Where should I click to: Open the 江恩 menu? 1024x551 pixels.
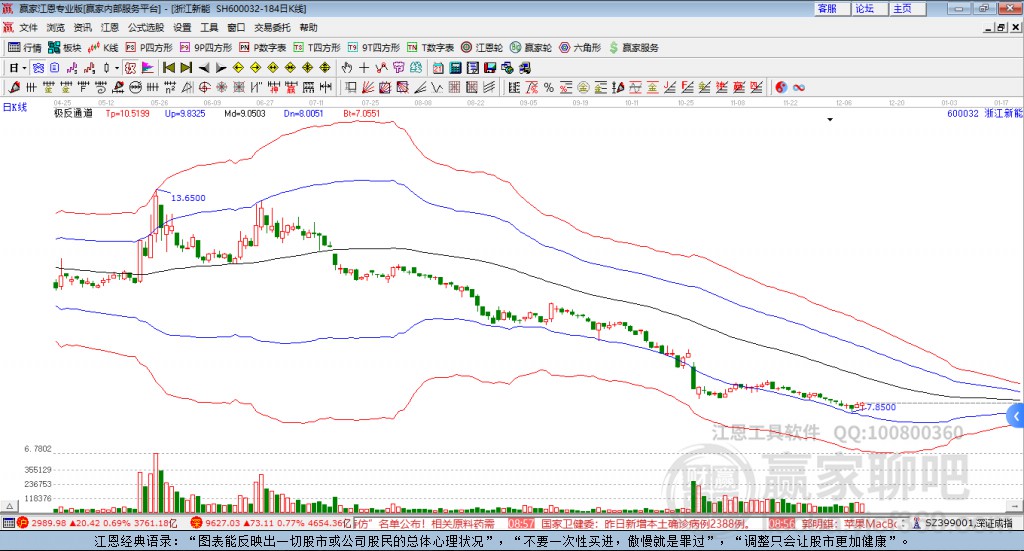pos(110,27)
